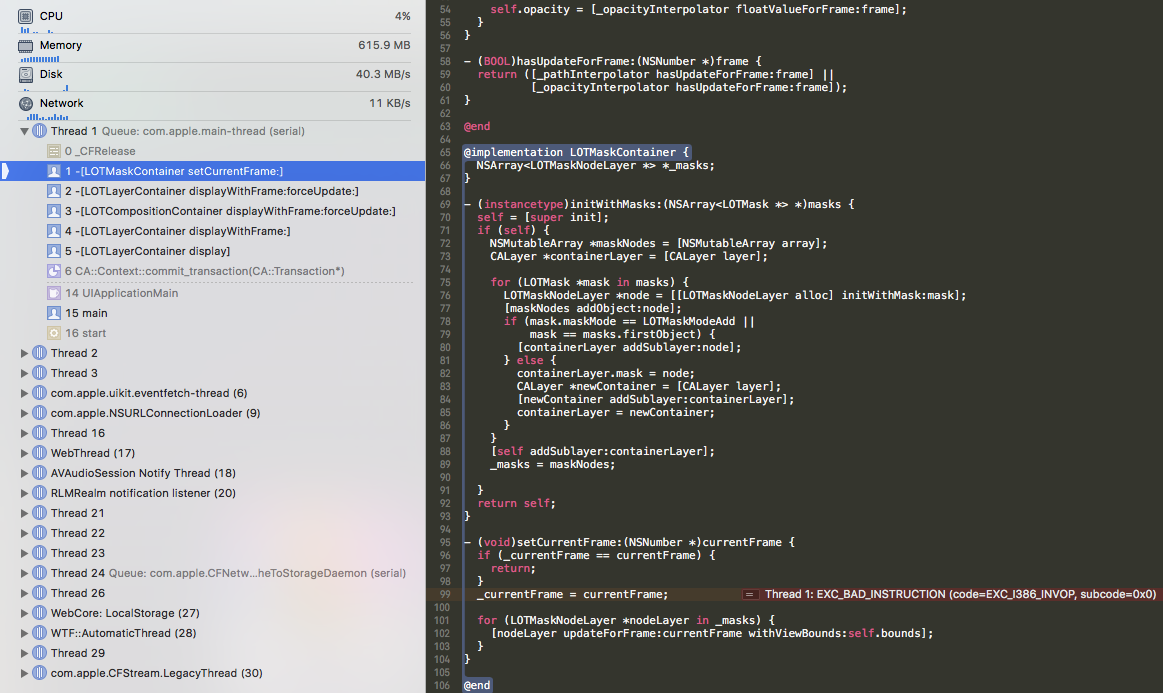Select frame 6 CA::Context::commit_transaction
Image resolution: width=1163 pixels, height=693 pixels.
[213, 272]
